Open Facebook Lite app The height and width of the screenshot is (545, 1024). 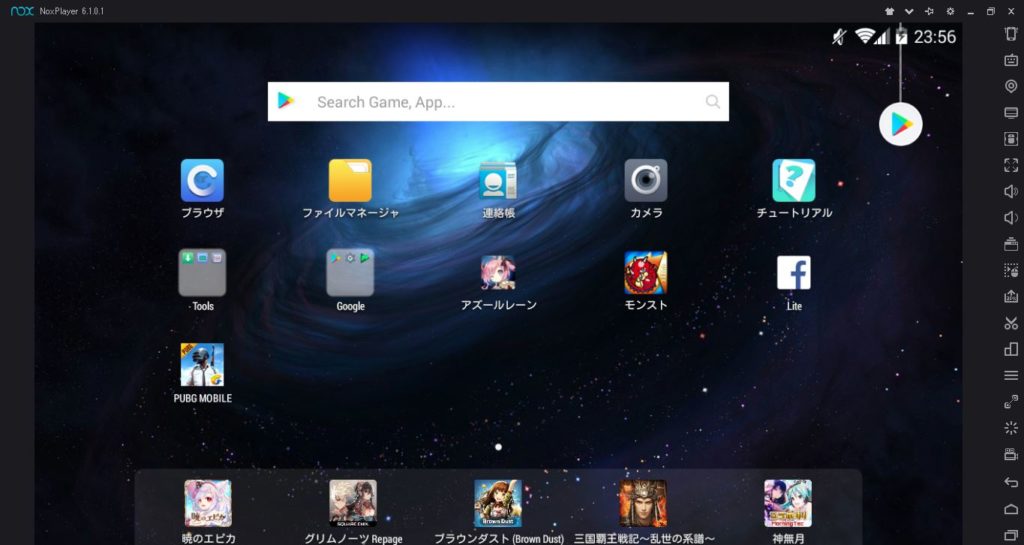tap(793, 273)
